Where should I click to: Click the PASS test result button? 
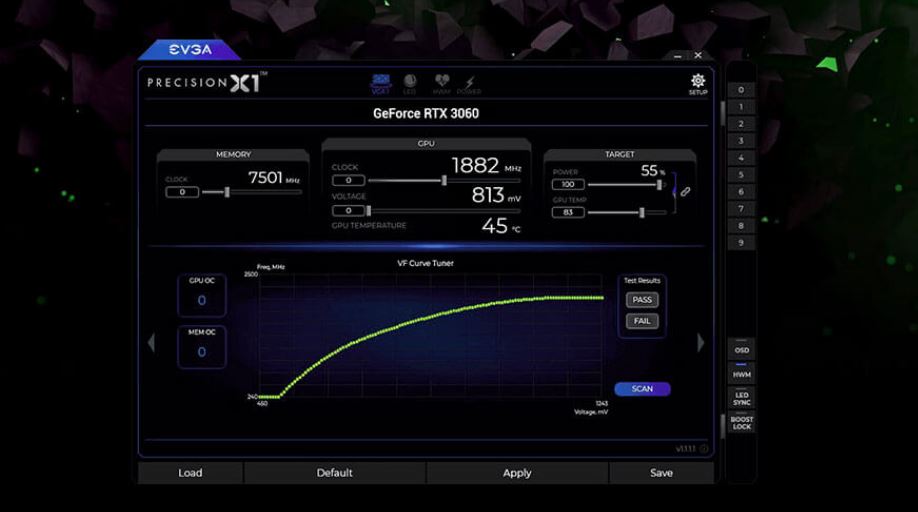coord(642,300)
